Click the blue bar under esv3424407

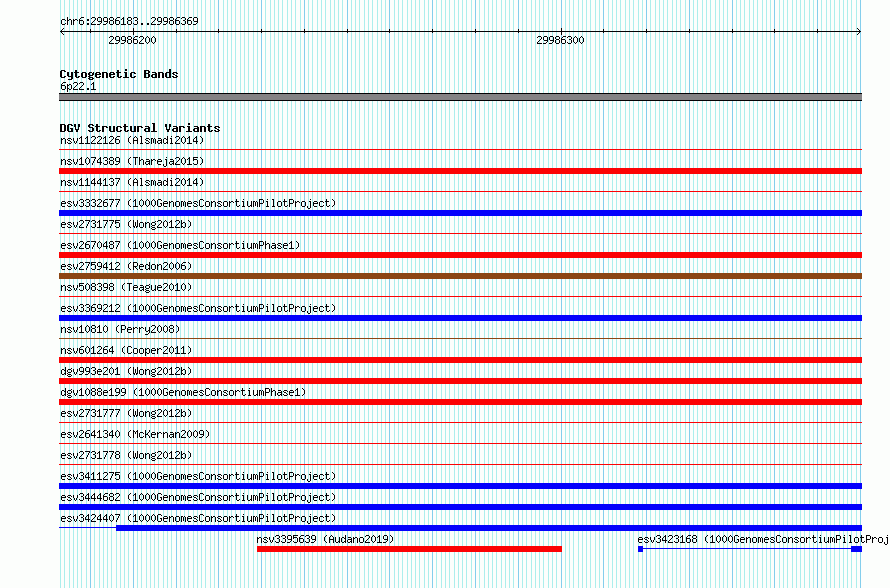(489, 528)
